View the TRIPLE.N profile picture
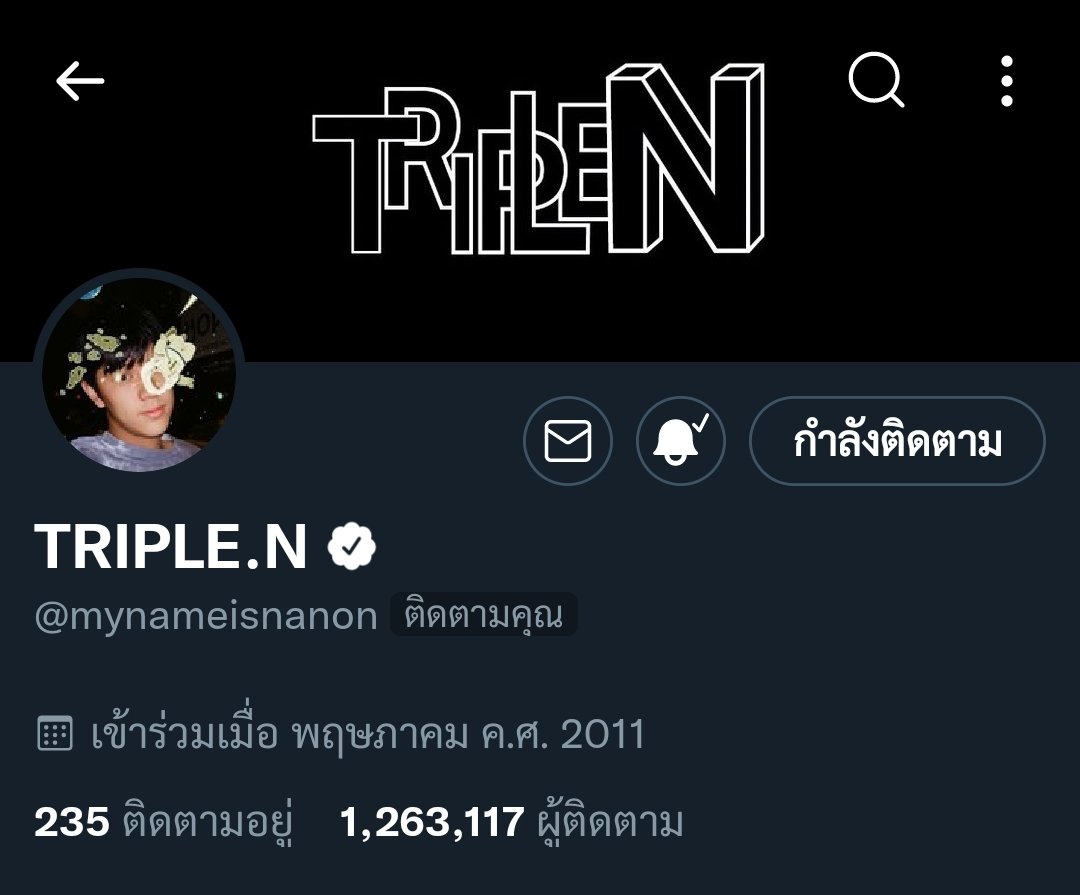Screen dimensions: 1080x895 139,374
